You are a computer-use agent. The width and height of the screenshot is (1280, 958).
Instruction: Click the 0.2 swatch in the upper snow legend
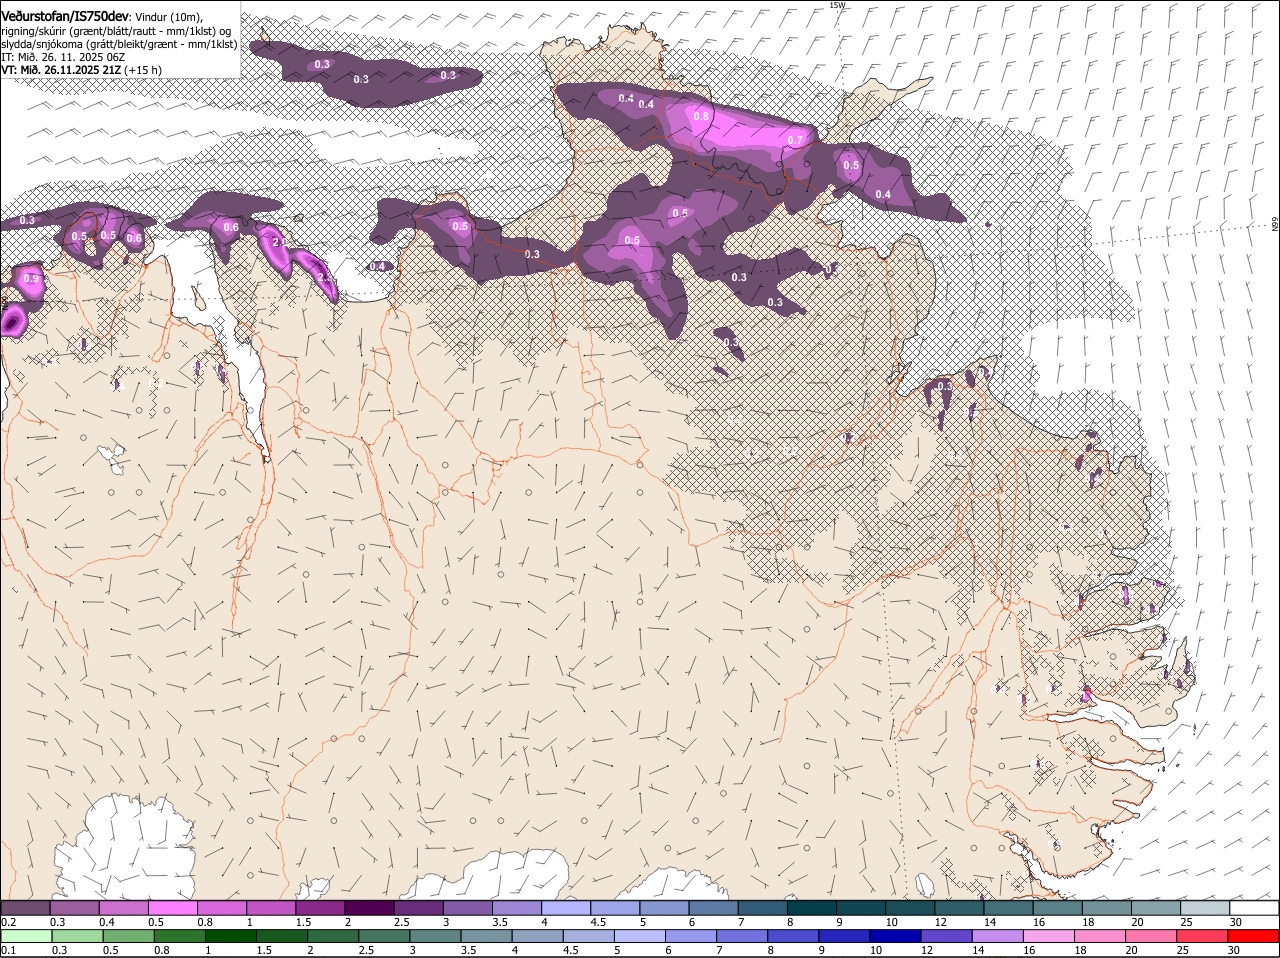pyautogui.click(x=25, y=907)
